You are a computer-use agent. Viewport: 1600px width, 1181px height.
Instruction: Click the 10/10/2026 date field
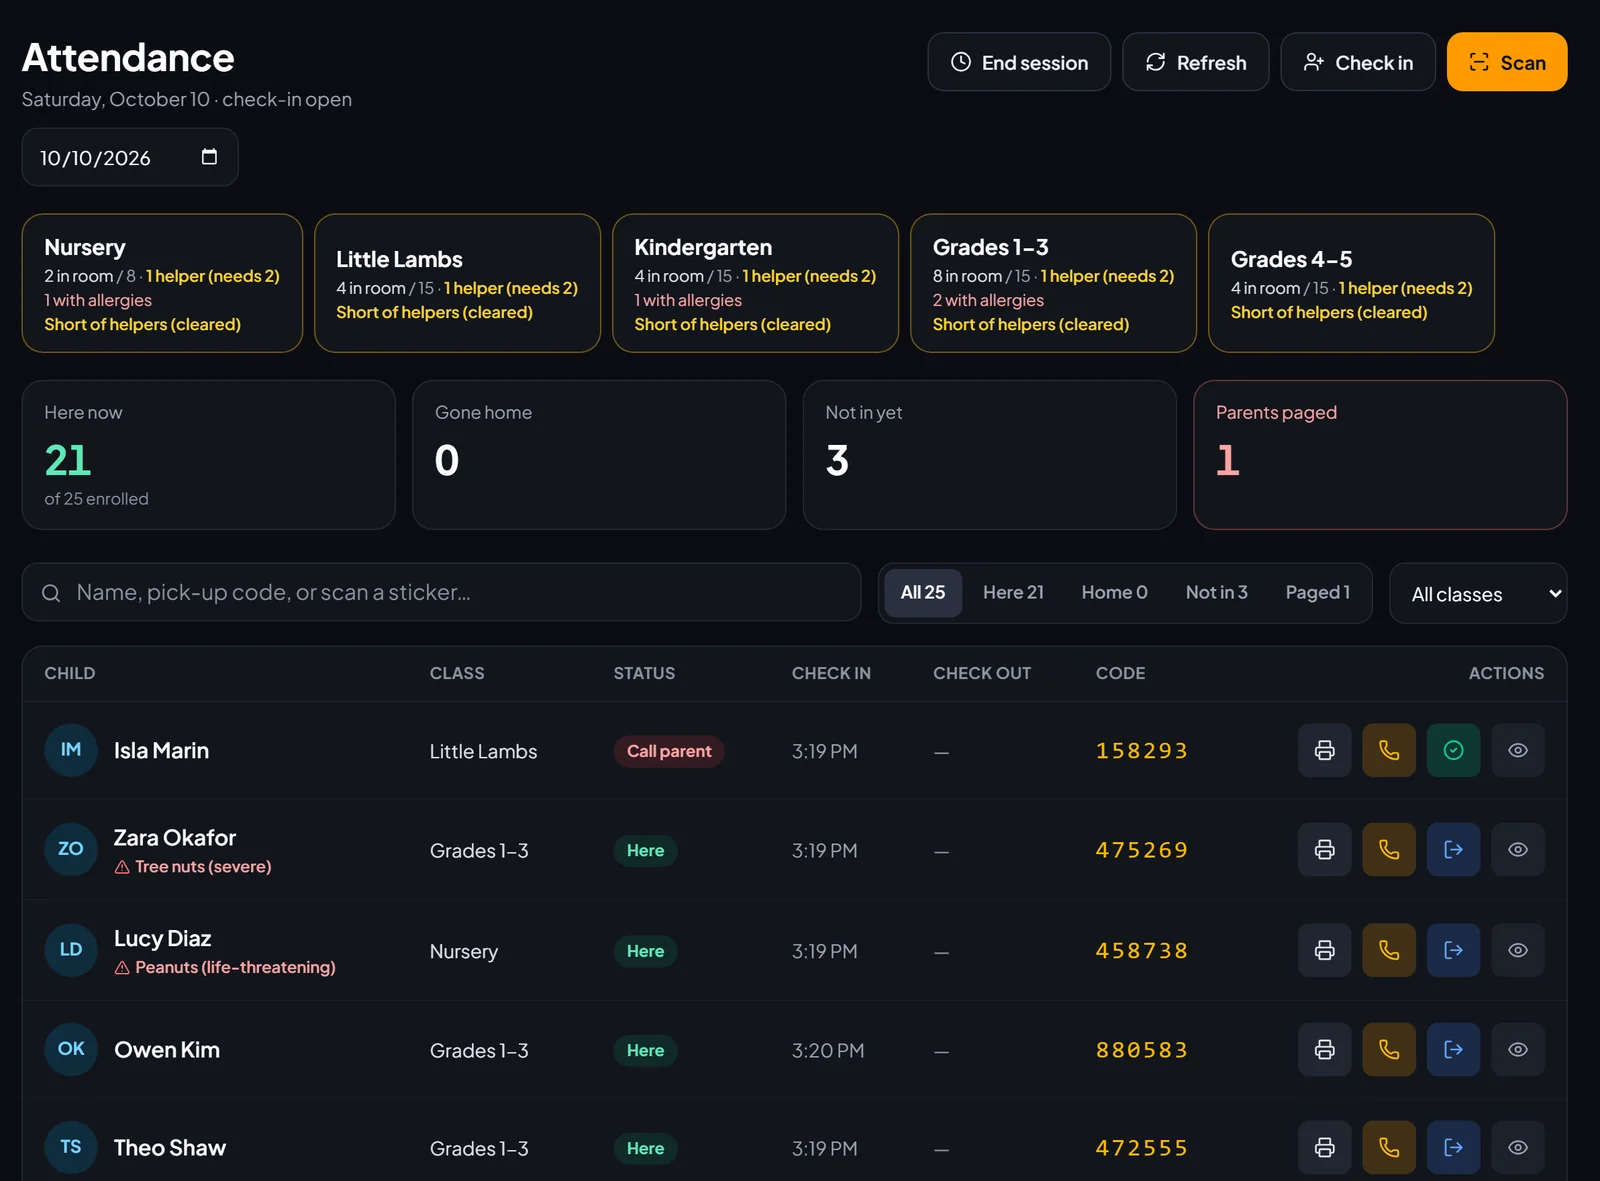[130, 157]
